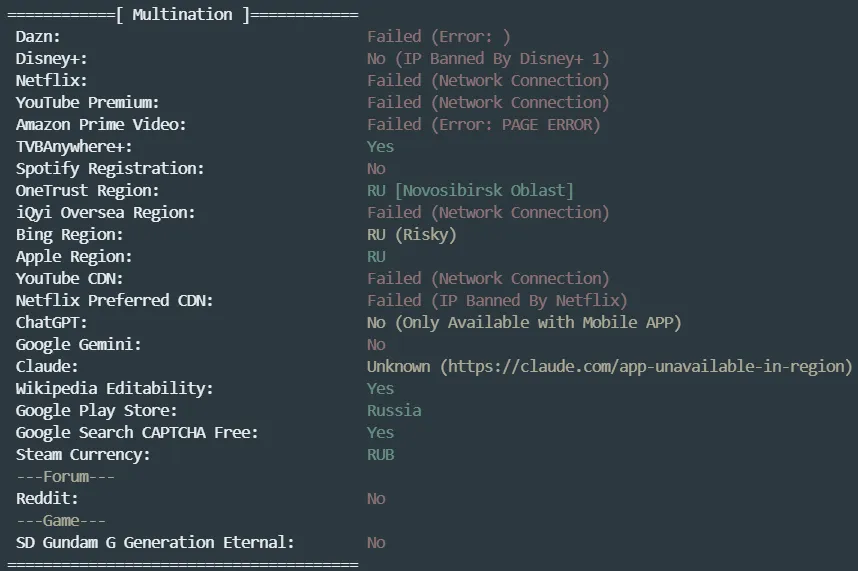Click the YouTube Premium label
Image resolution: width=858 pixels, height=571 pixels.
(87, 102)
